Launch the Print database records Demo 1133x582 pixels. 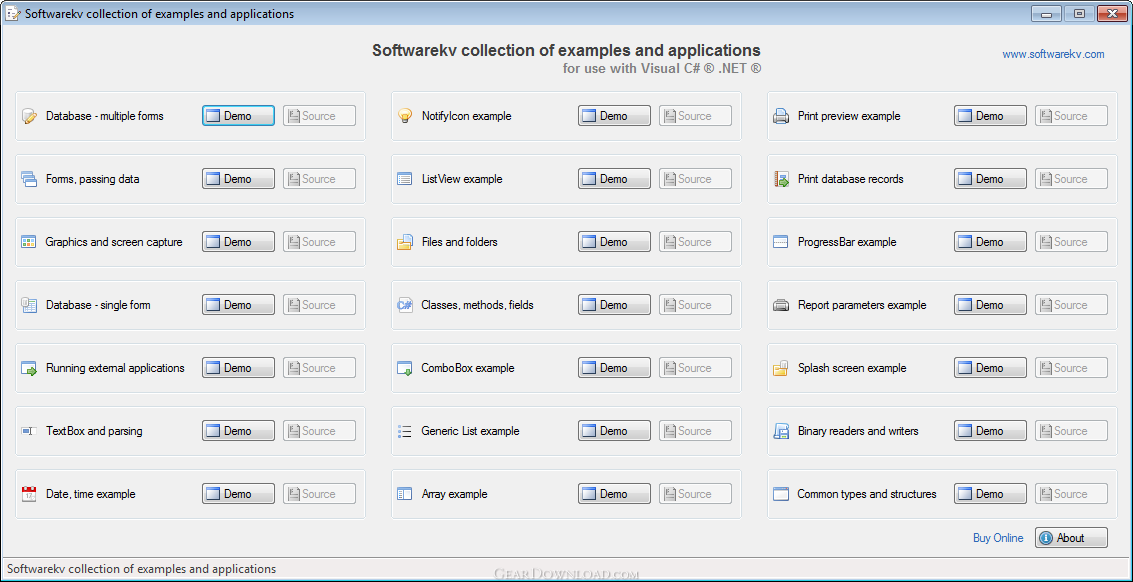pyautogui.click(x=991, y=179)
